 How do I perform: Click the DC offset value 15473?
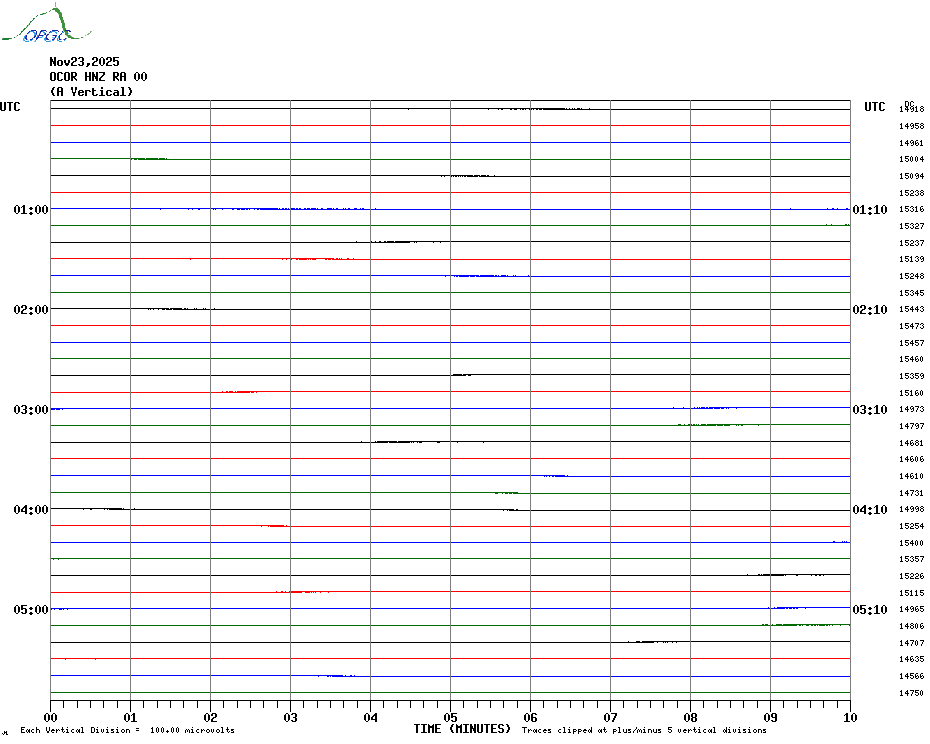click(x=911, y=326)
